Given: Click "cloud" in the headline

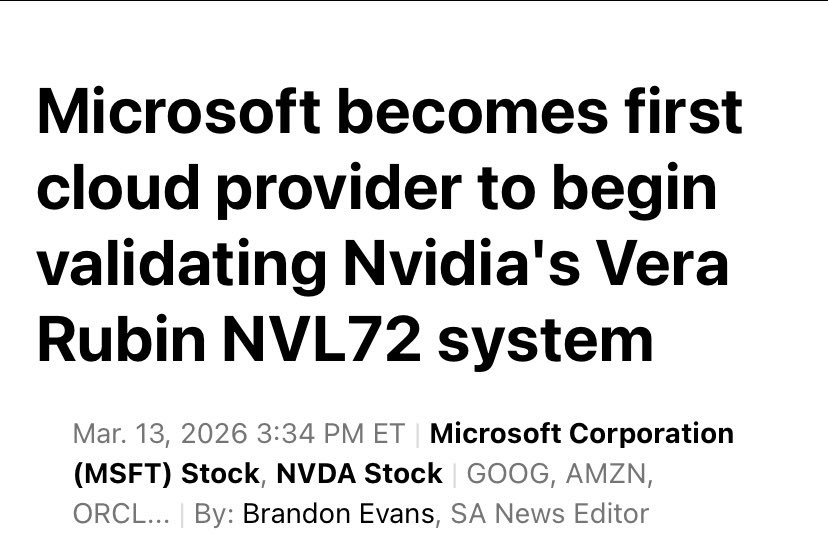Looking at the screenshot, I should point(107,187).
